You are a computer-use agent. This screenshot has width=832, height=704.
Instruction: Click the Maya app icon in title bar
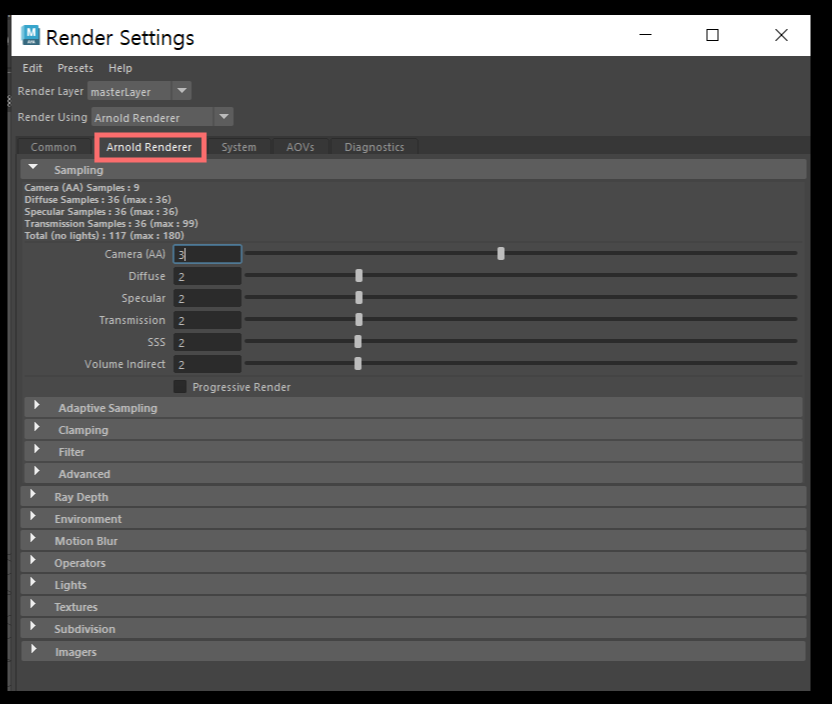click(31, 36)
